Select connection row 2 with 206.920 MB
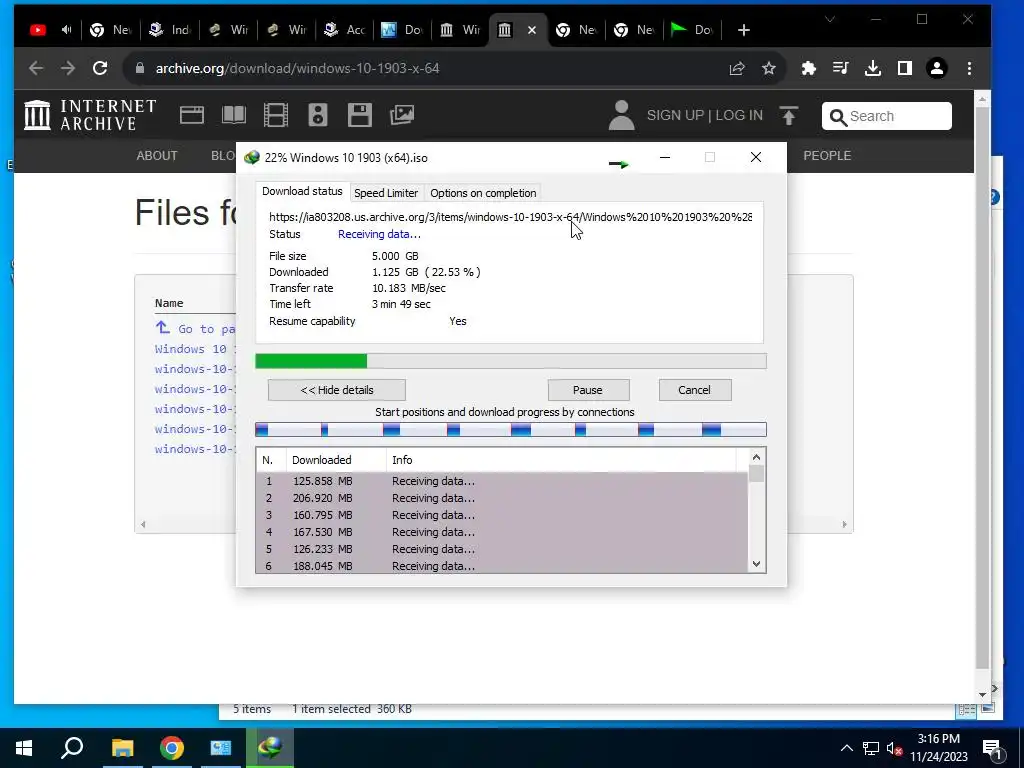The height and width of the screenshot is (768, 1024). tap(502, 498)
